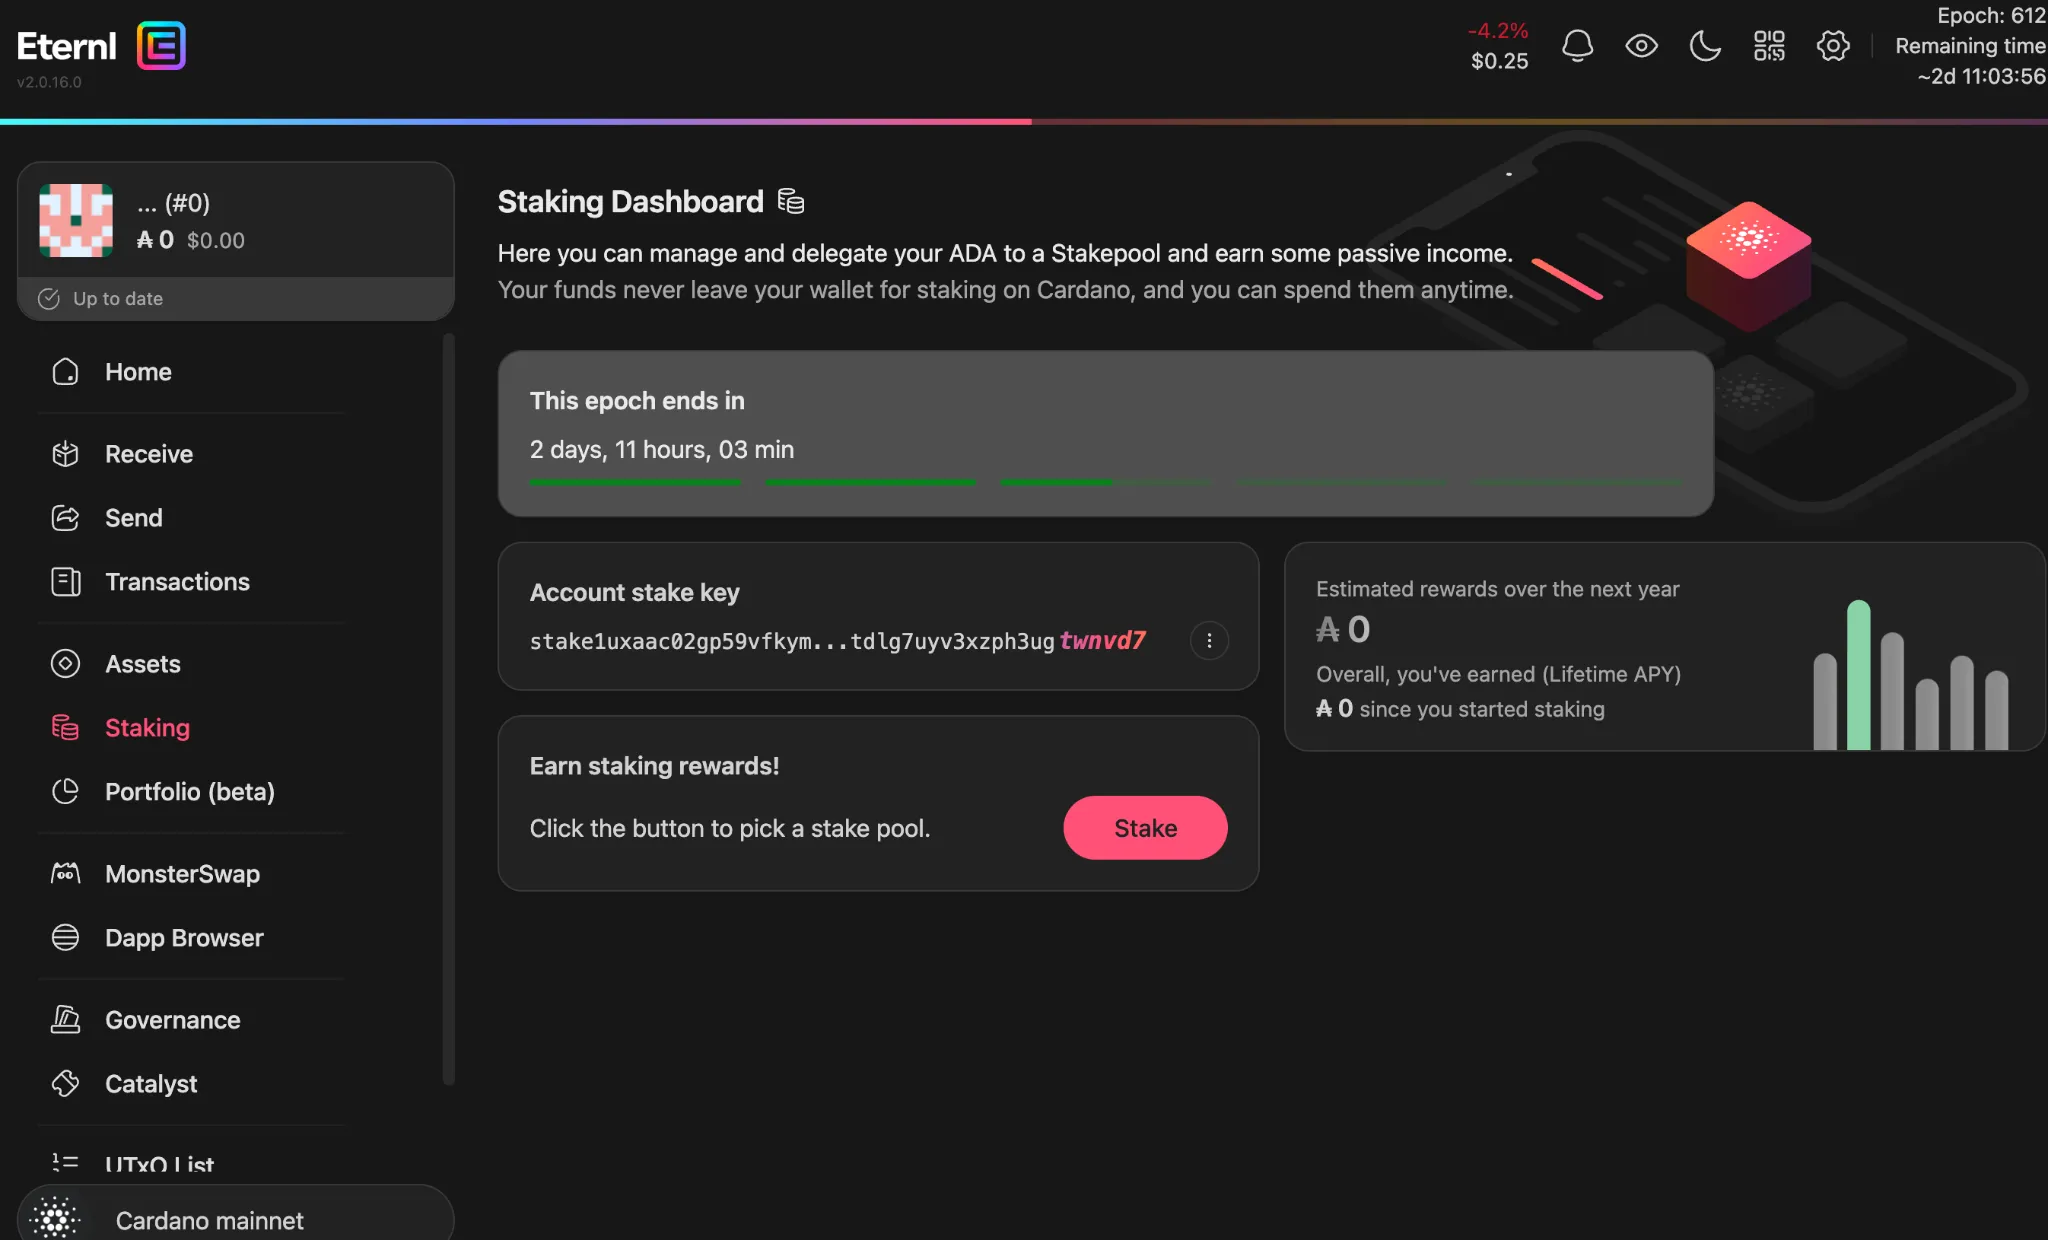Click the epoch progress bar
The image size is (2048, 1240).
point(1105,481)
